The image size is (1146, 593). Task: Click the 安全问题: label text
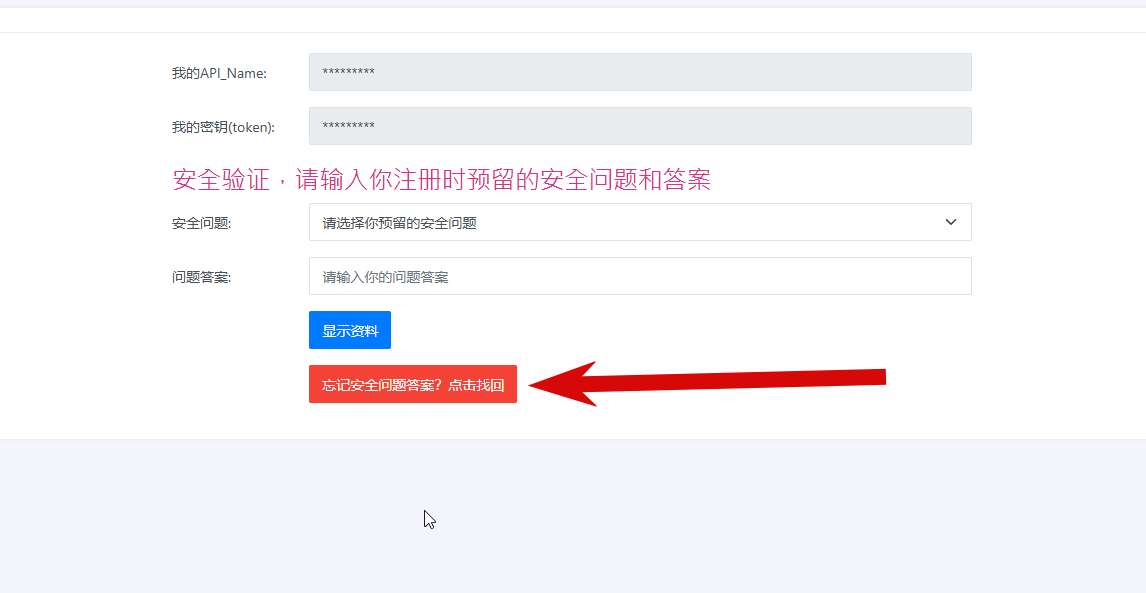(201, 223)
